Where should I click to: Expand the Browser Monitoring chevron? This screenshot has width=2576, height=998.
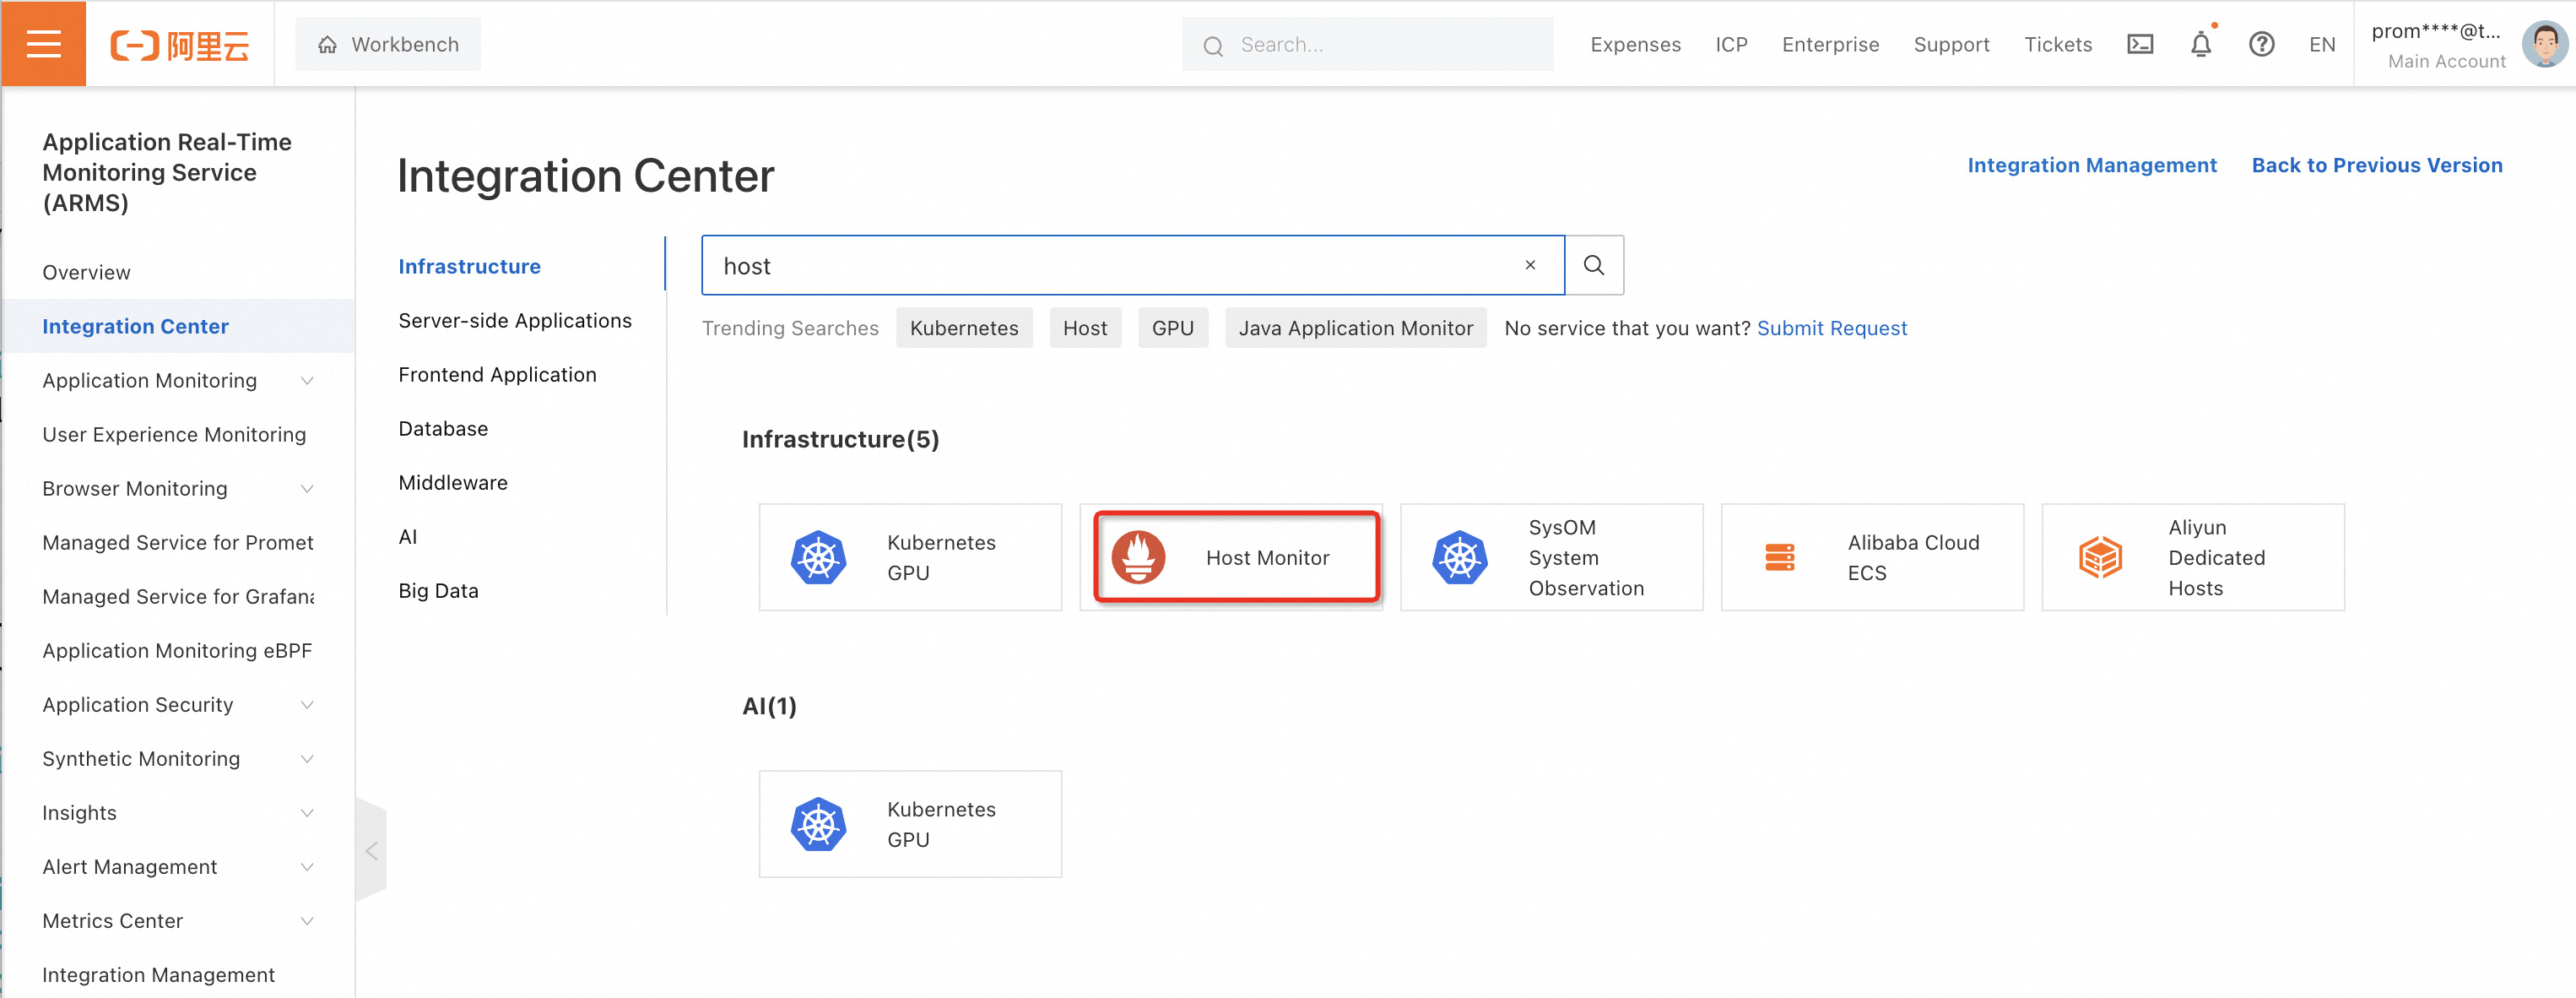tap(307, 488)
